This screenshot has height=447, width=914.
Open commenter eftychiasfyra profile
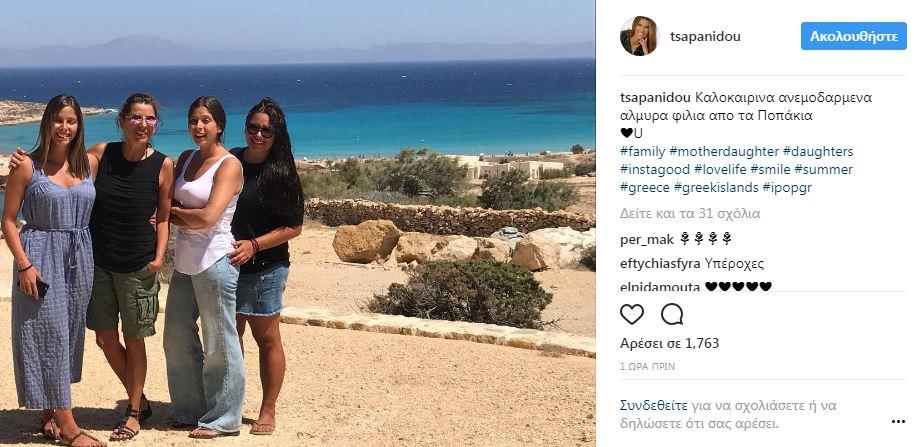[x=660, y=264]
